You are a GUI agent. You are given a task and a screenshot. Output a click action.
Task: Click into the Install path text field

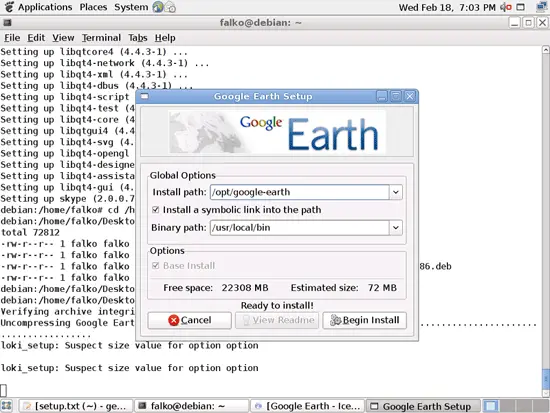coord(300,192)
